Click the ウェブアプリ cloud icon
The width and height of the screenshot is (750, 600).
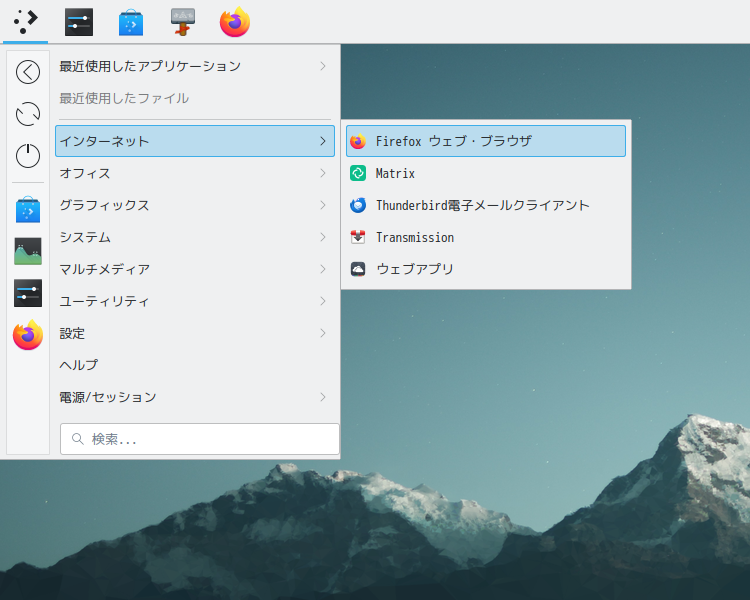coord(358,269)
